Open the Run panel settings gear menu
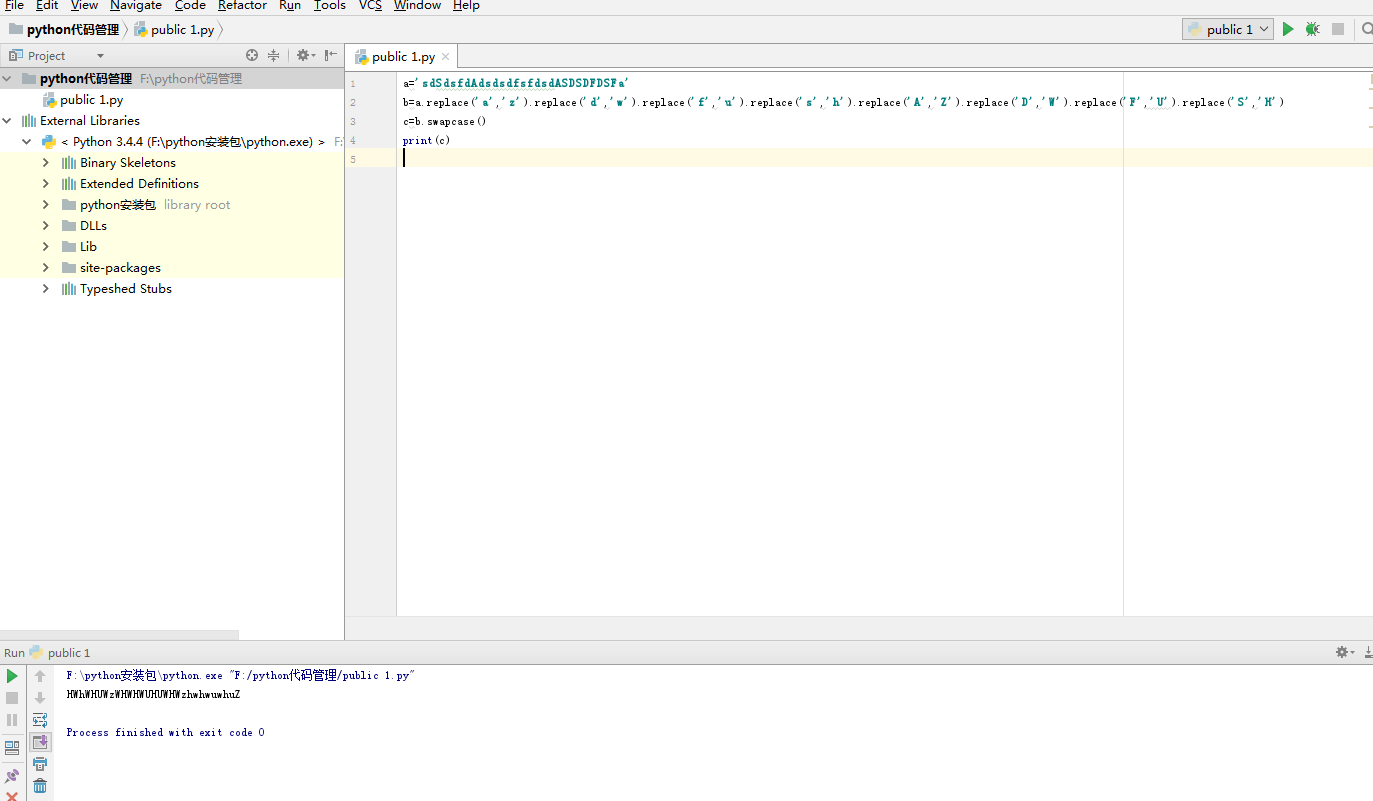Image resolution: width=1373 pixels, height=801 pixels. point(1343,652)
